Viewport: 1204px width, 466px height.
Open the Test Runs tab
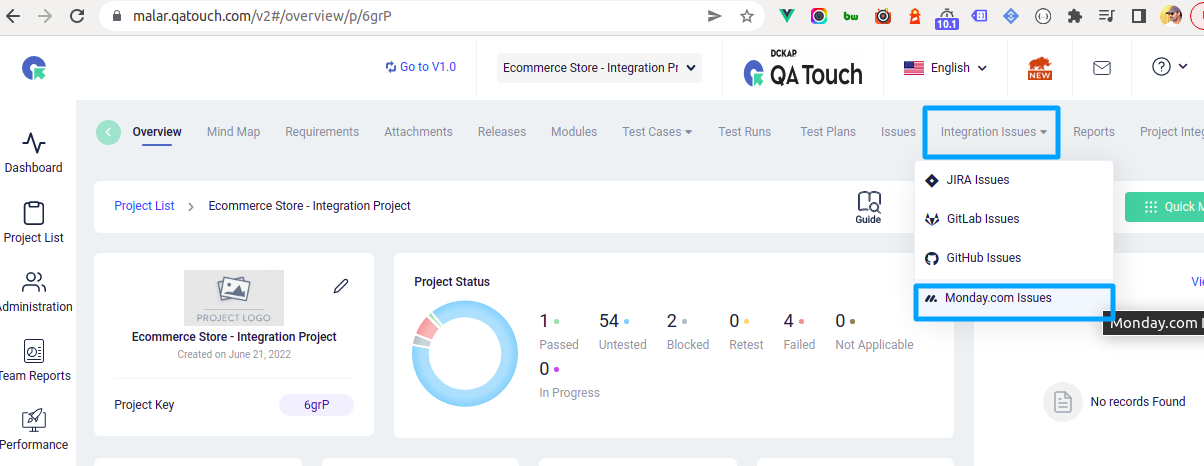[744, 132]
